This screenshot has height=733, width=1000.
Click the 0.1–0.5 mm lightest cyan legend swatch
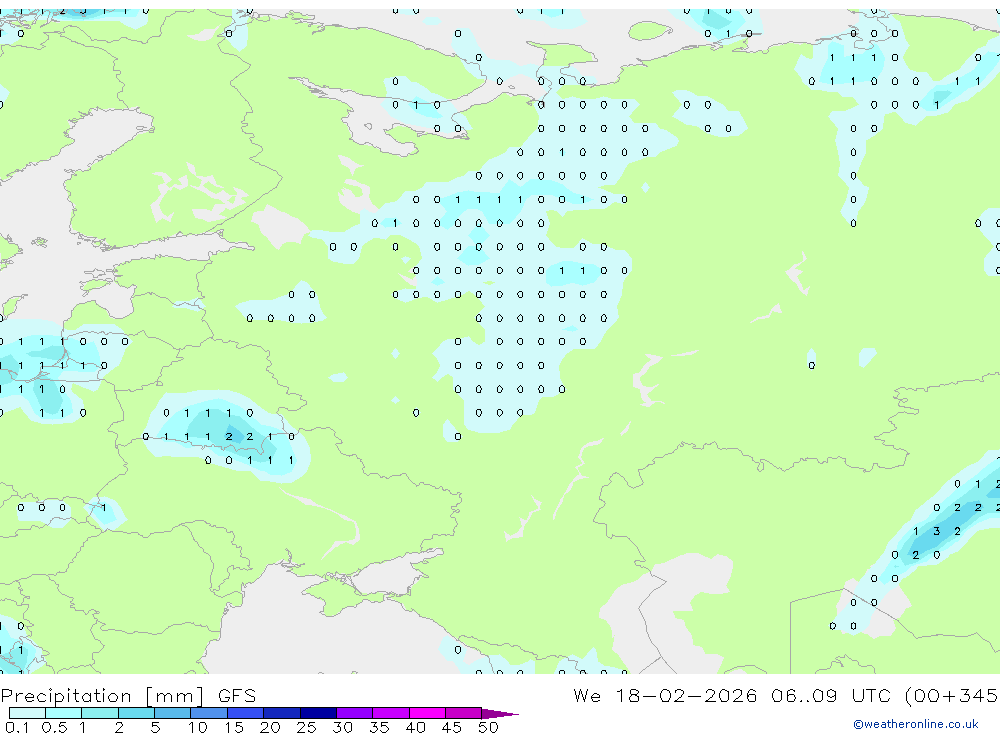pyautogui.click(x=27, y=713)
